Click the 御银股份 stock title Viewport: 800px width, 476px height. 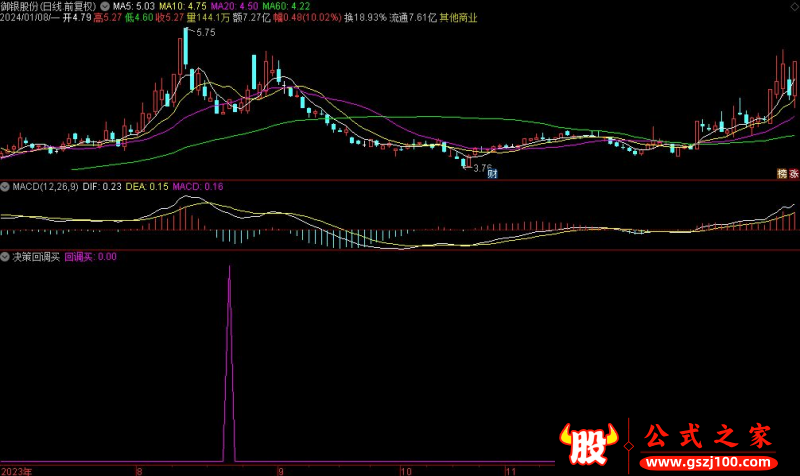[18, 6]
